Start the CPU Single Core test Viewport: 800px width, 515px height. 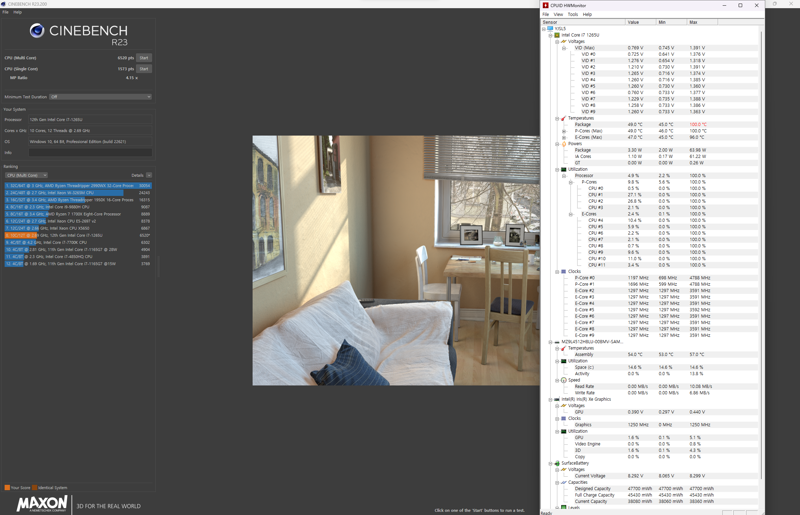[x=144, y=68]
